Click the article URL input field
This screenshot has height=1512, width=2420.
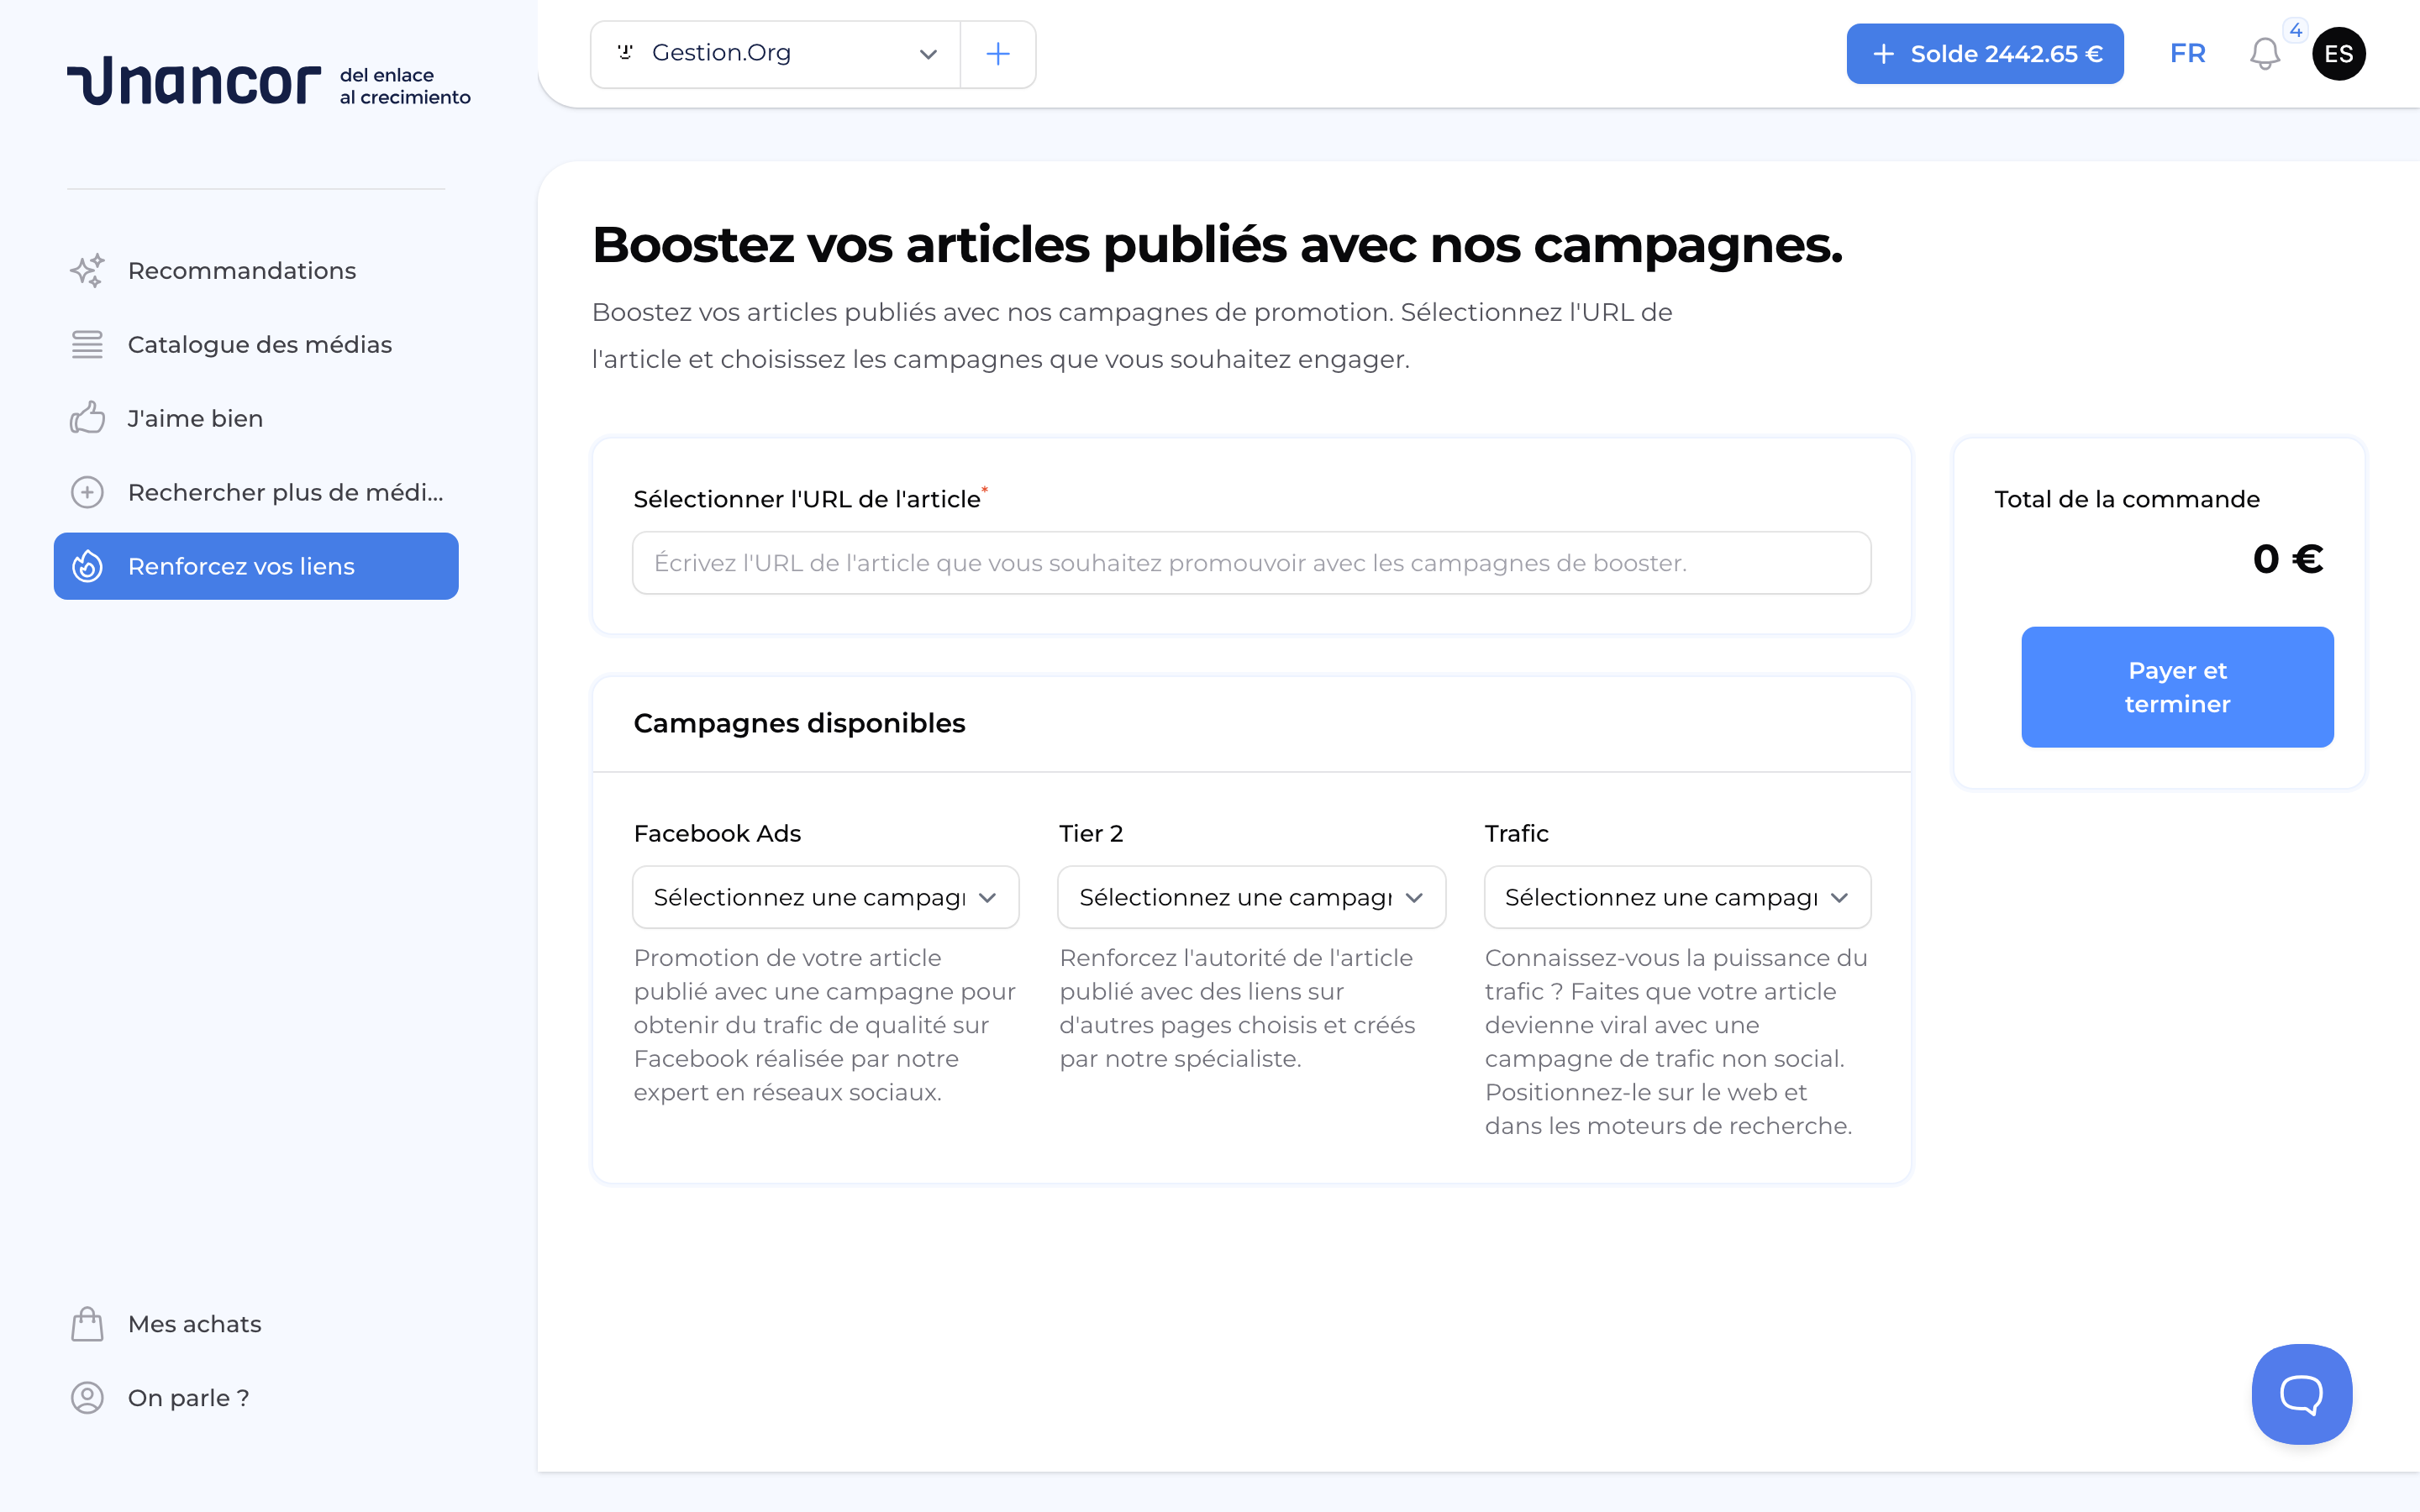pos(1250,562)
